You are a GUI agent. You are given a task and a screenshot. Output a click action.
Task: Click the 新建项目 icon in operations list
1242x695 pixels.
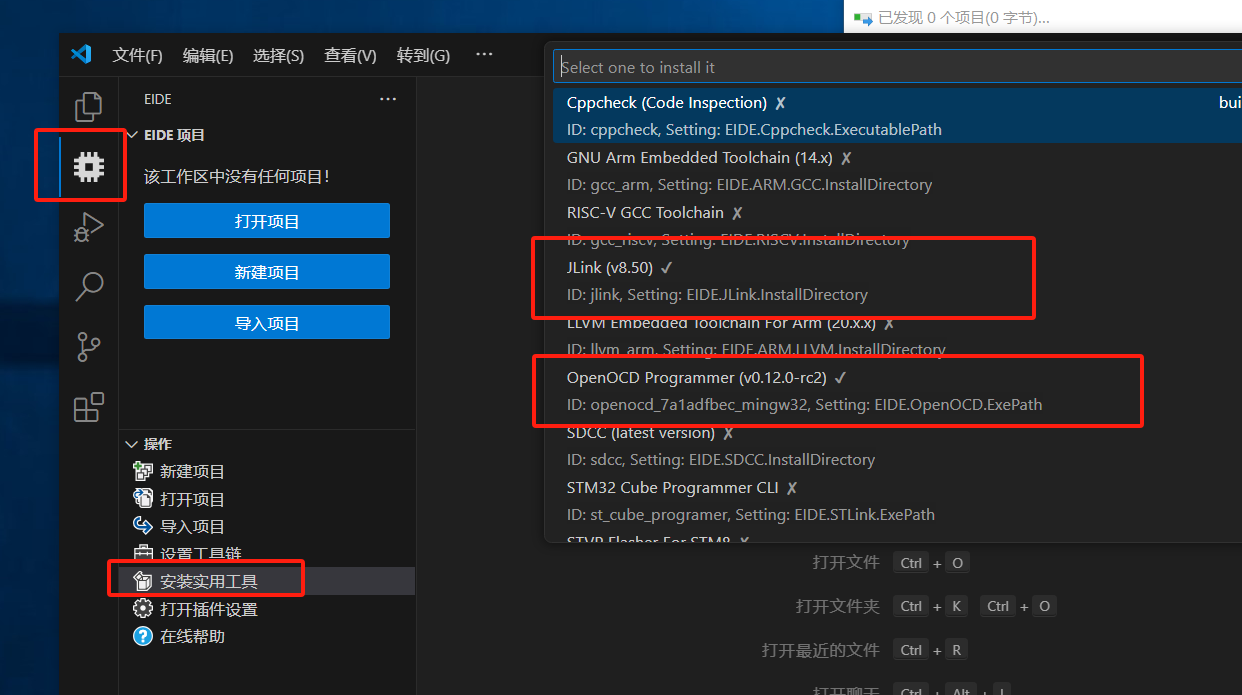(143, 472)
